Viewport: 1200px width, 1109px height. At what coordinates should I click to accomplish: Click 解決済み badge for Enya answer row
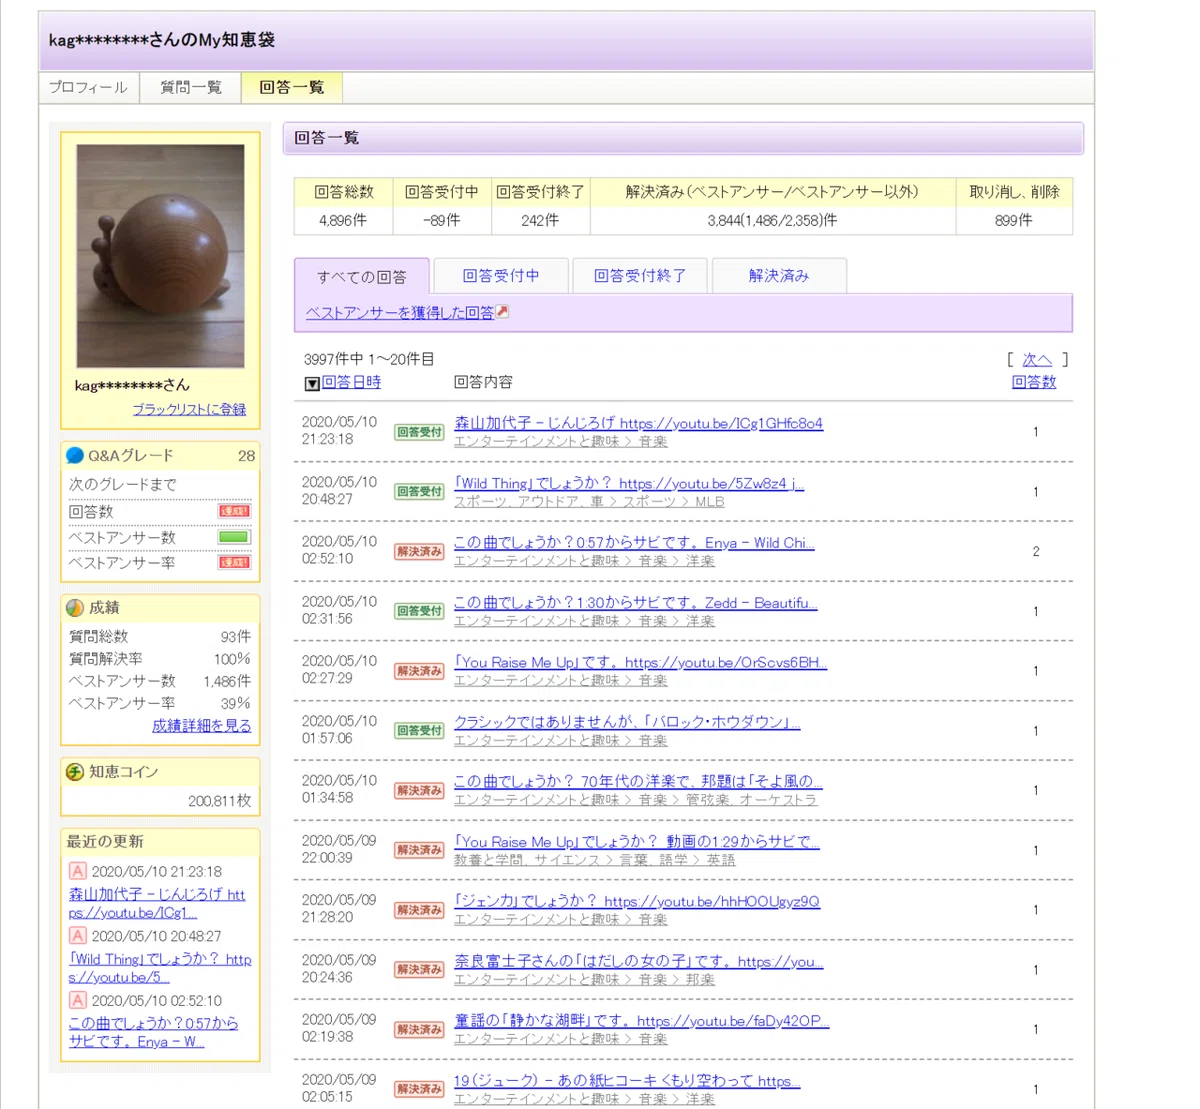(419, 552)
